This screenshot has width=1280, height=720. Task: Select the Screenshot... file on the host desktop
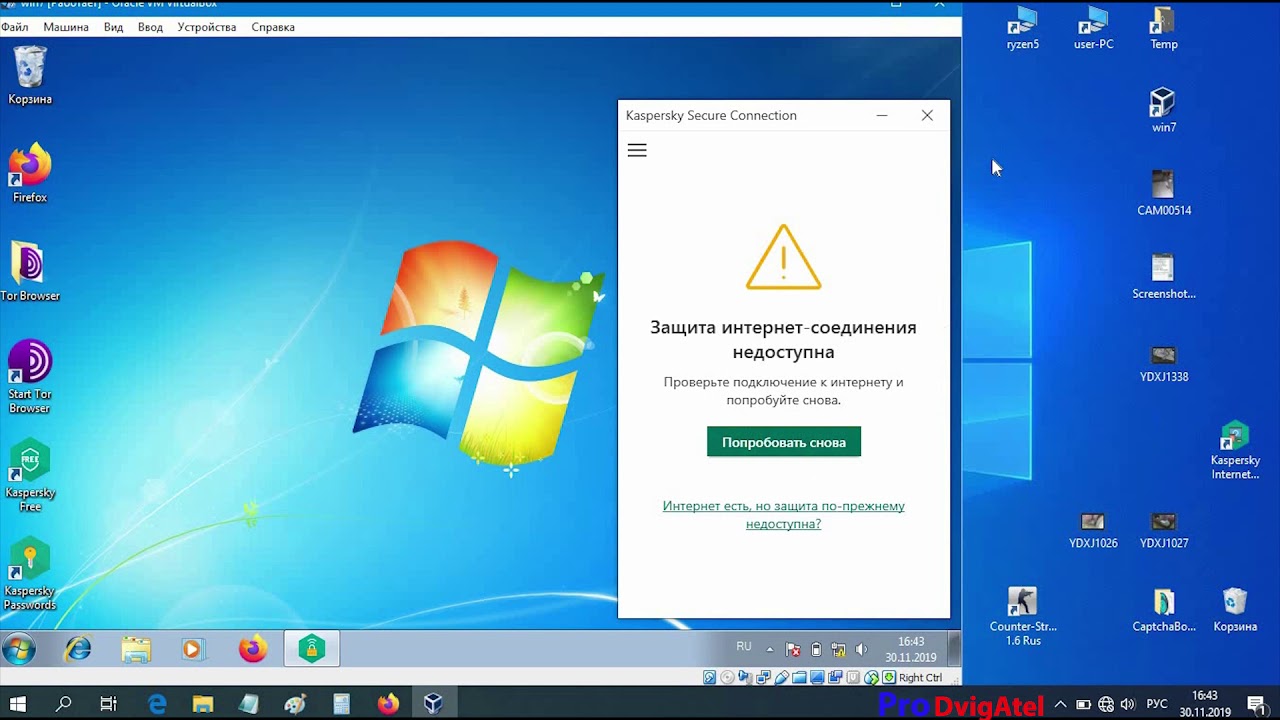(1164, 276)
